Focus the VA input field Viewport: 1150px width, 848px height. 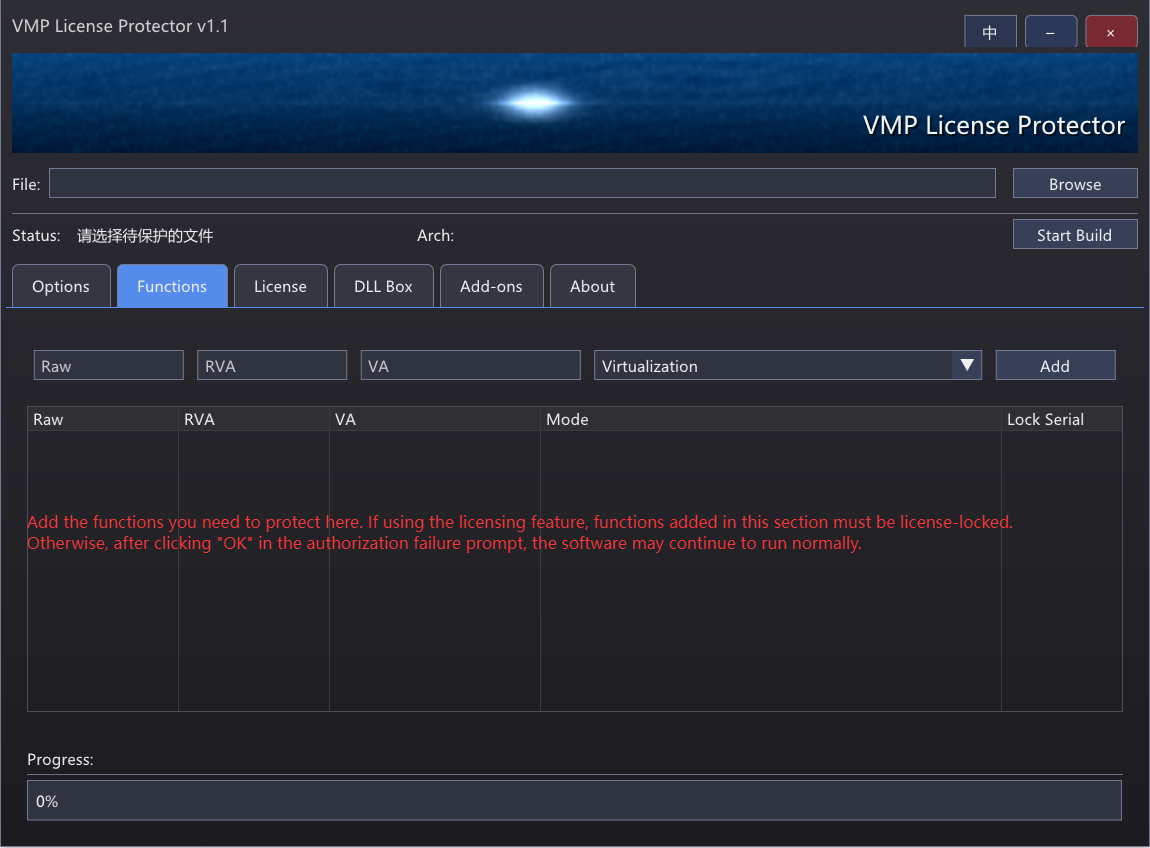tap(470, 366)
